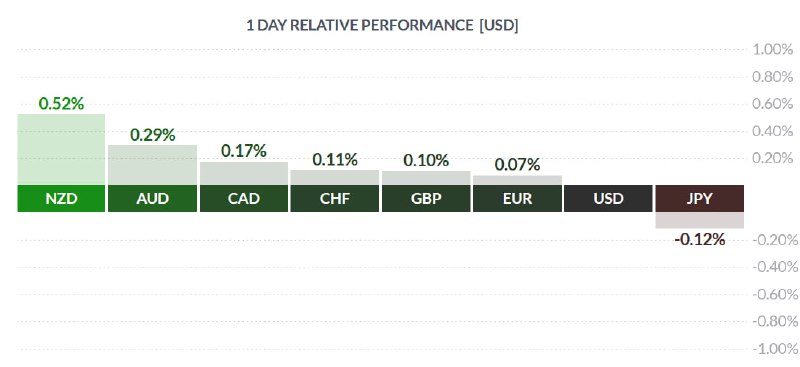
Task: Select the GBP currency block
Action: [x=426, y=199]
